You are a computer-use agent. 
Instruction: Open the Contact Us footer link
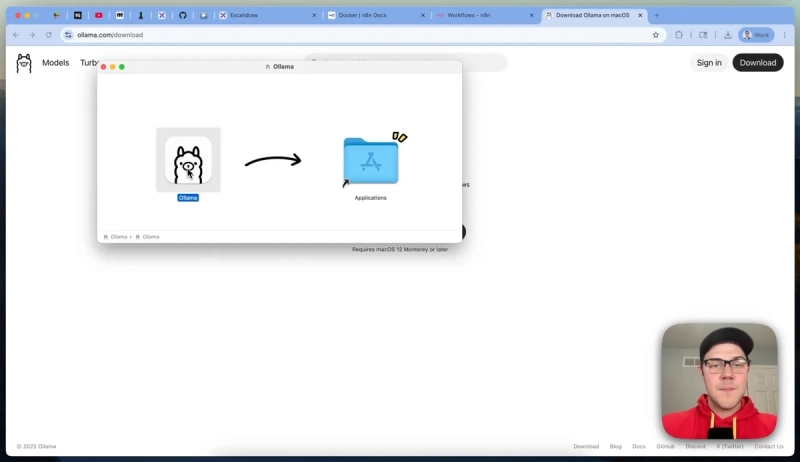coord(769,446)
